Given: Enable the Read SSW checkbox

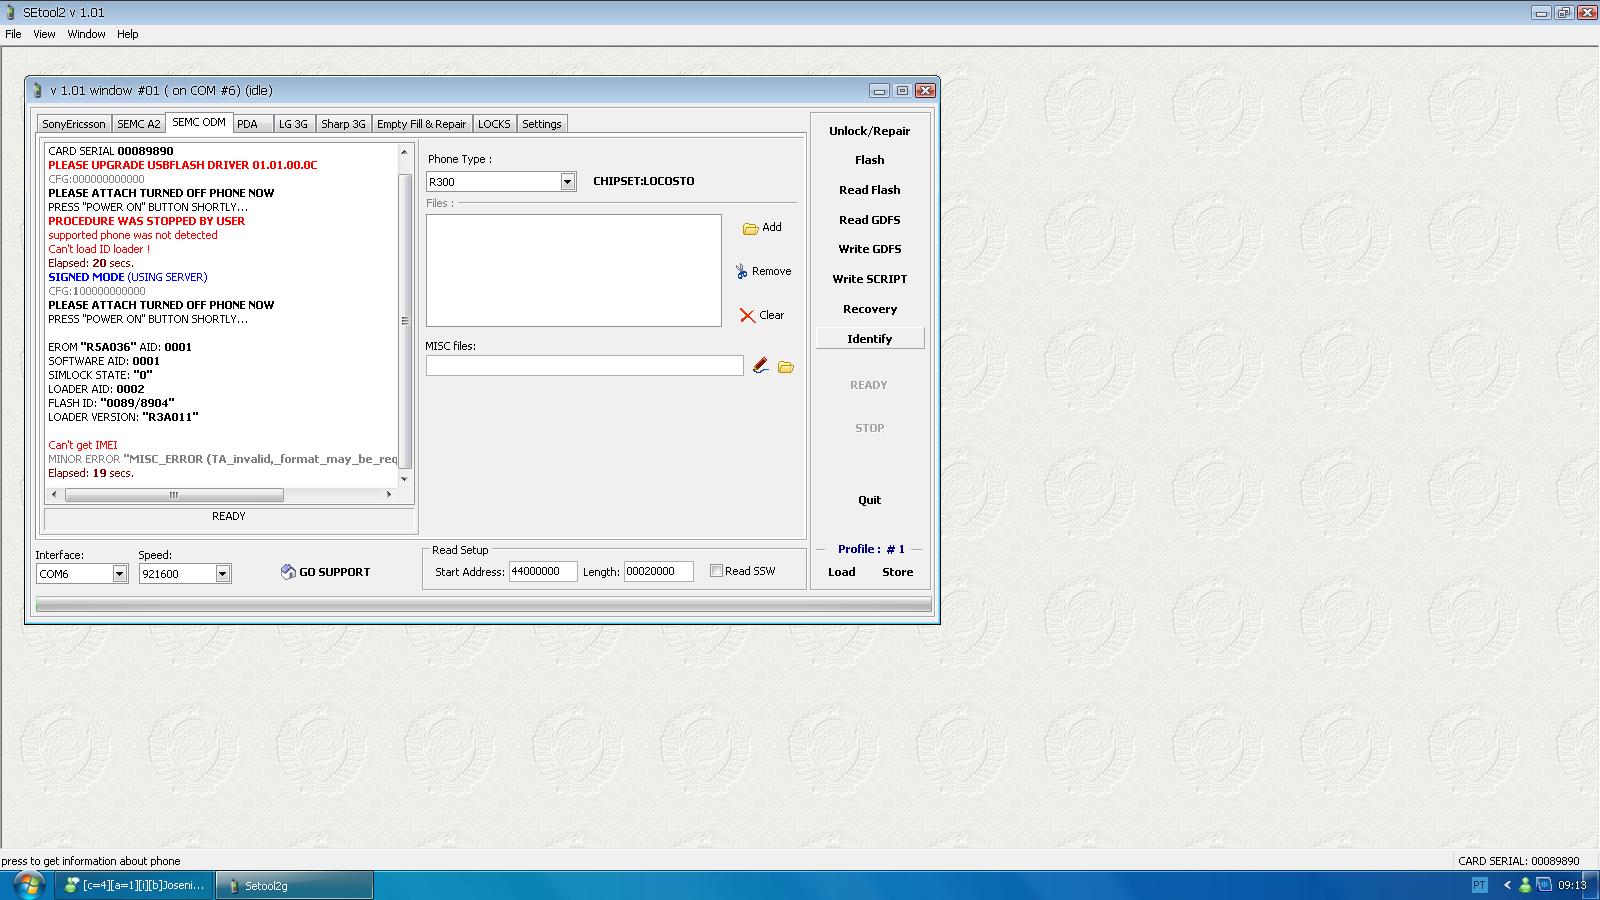Looking at the screenshot, I should pos(716,570).
